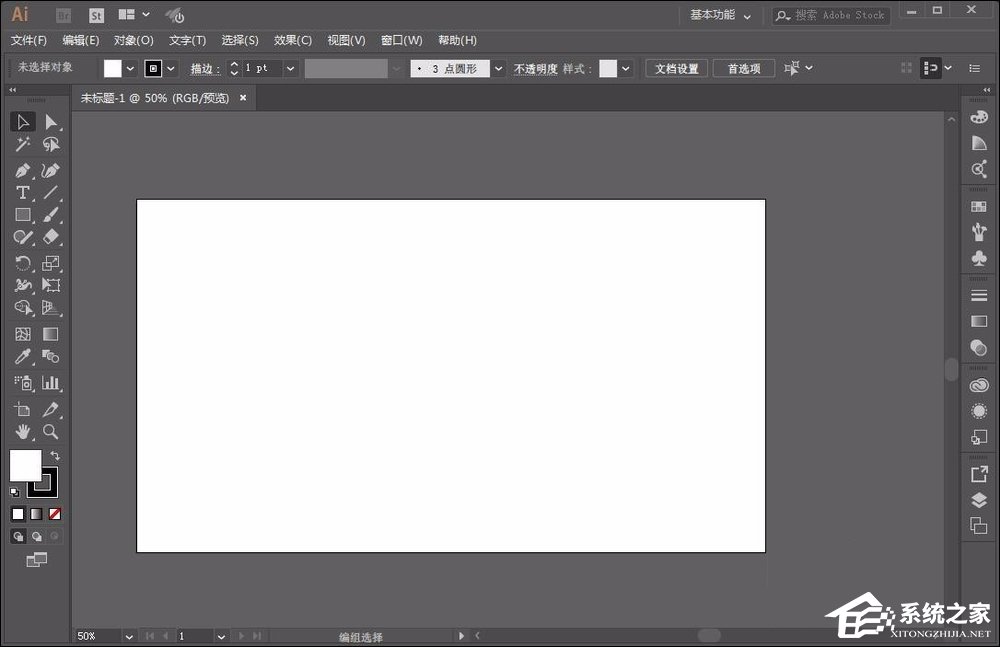The image size is (1000, 647).
Task: Open the 对象(O) menu
Action: [x=134, y=40]
